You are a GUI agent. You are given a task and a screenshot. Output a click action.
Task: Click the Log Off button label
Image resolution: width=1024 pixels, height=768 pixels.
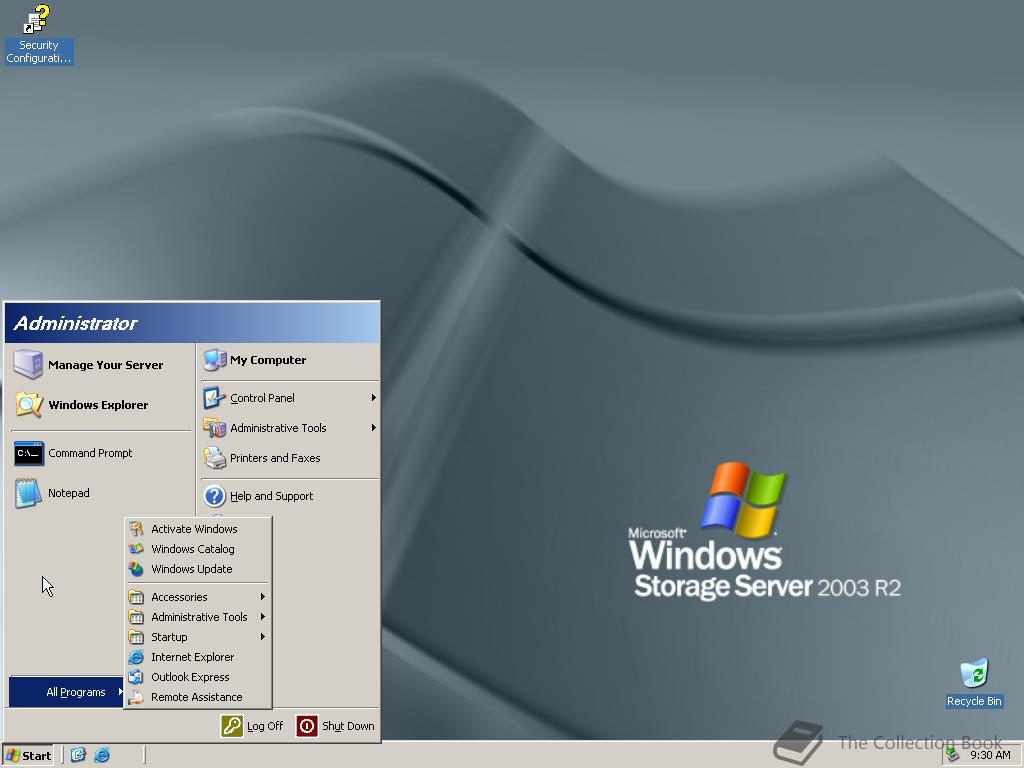[x=265, y=726]
